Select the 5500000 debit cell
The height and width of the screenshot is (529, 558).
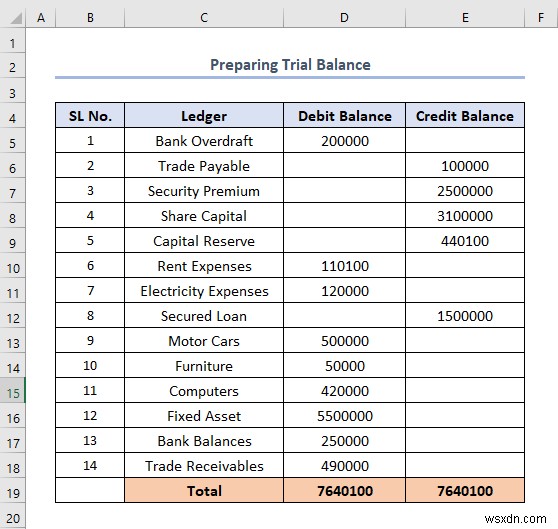344,416
